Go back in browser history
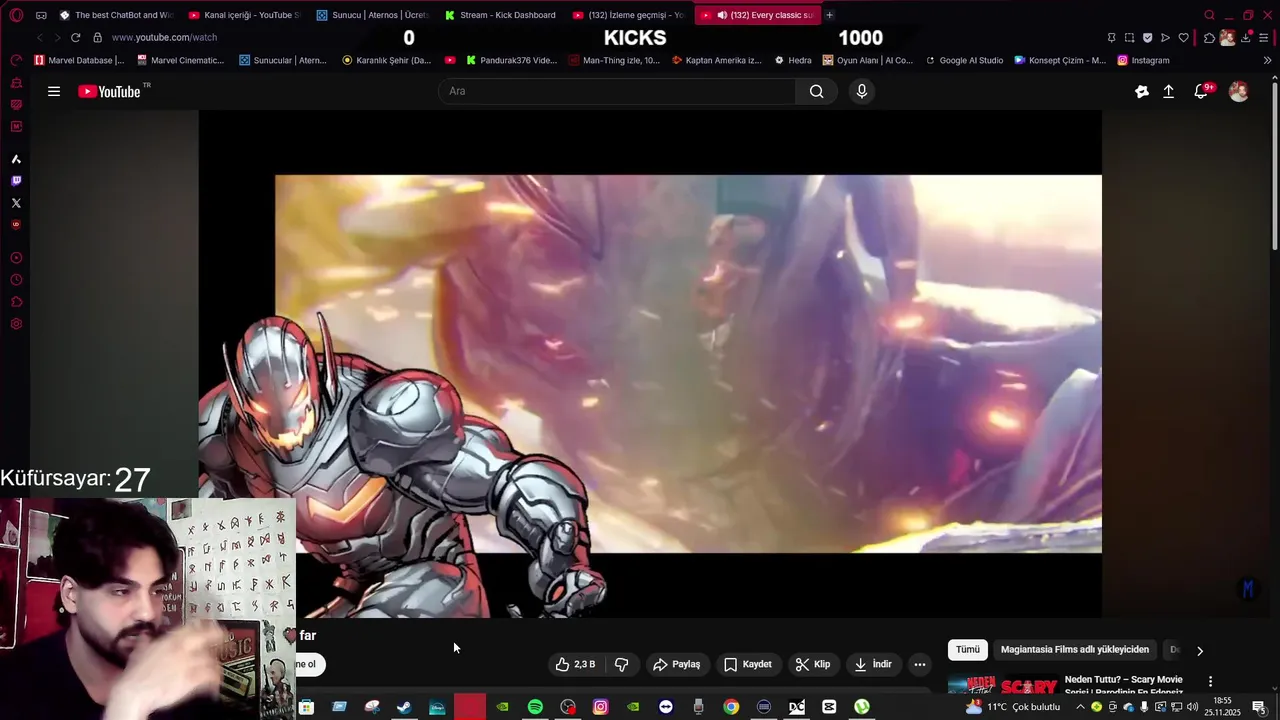1280x720 pixels. (x=39, y=37)
